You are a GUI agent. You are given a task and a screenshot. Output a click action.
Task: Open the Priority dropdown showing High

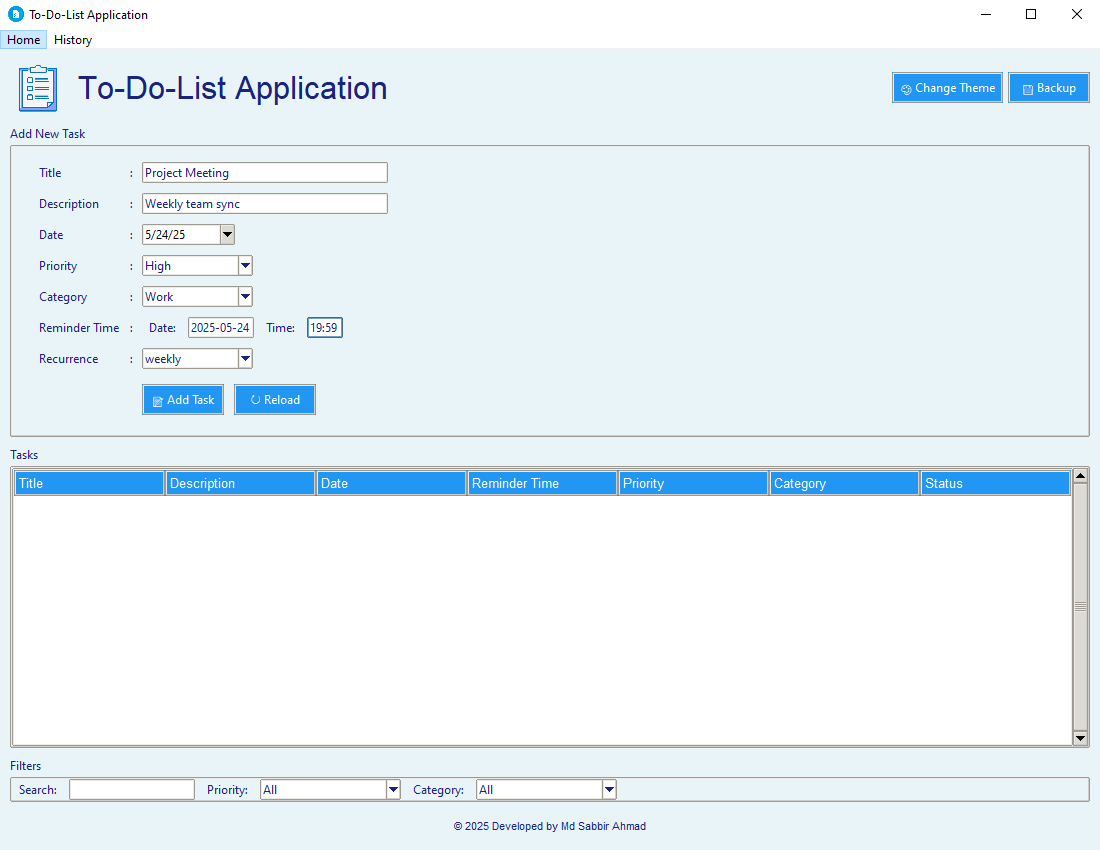(245, 265)
